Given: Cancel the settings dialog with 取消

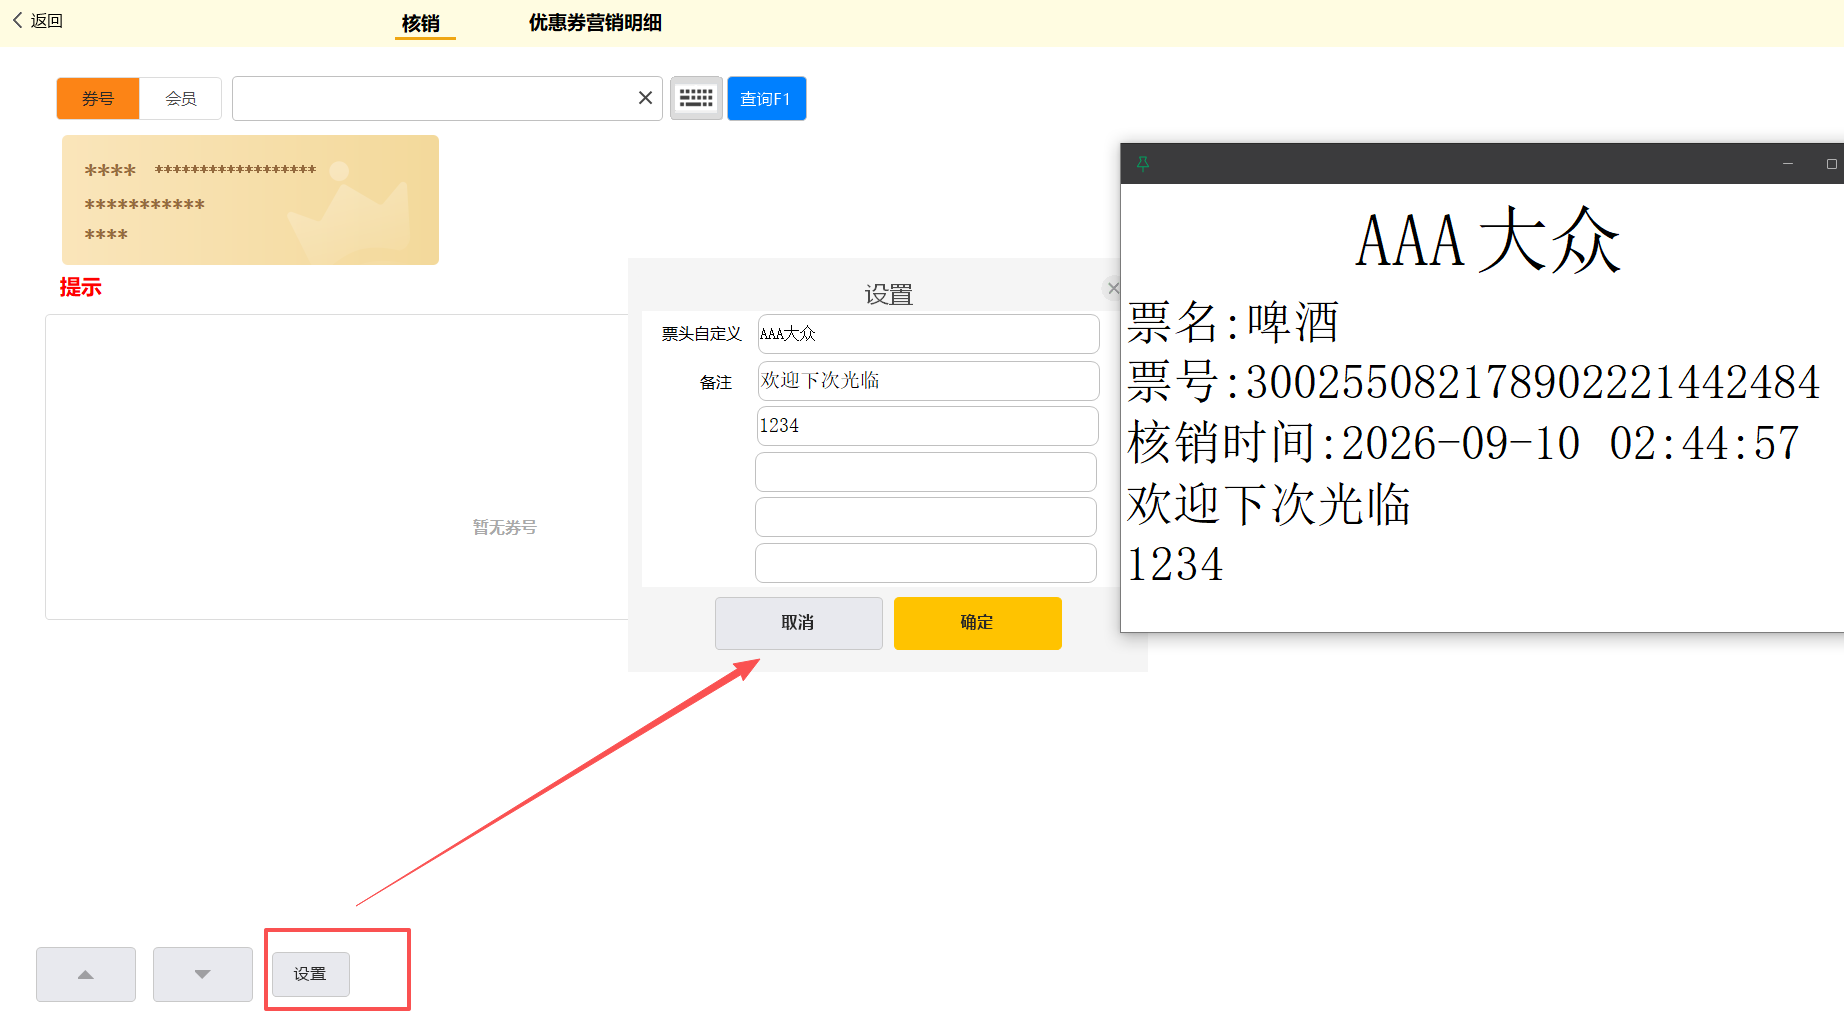Looking at the screenshot, I should coord(798,623).
